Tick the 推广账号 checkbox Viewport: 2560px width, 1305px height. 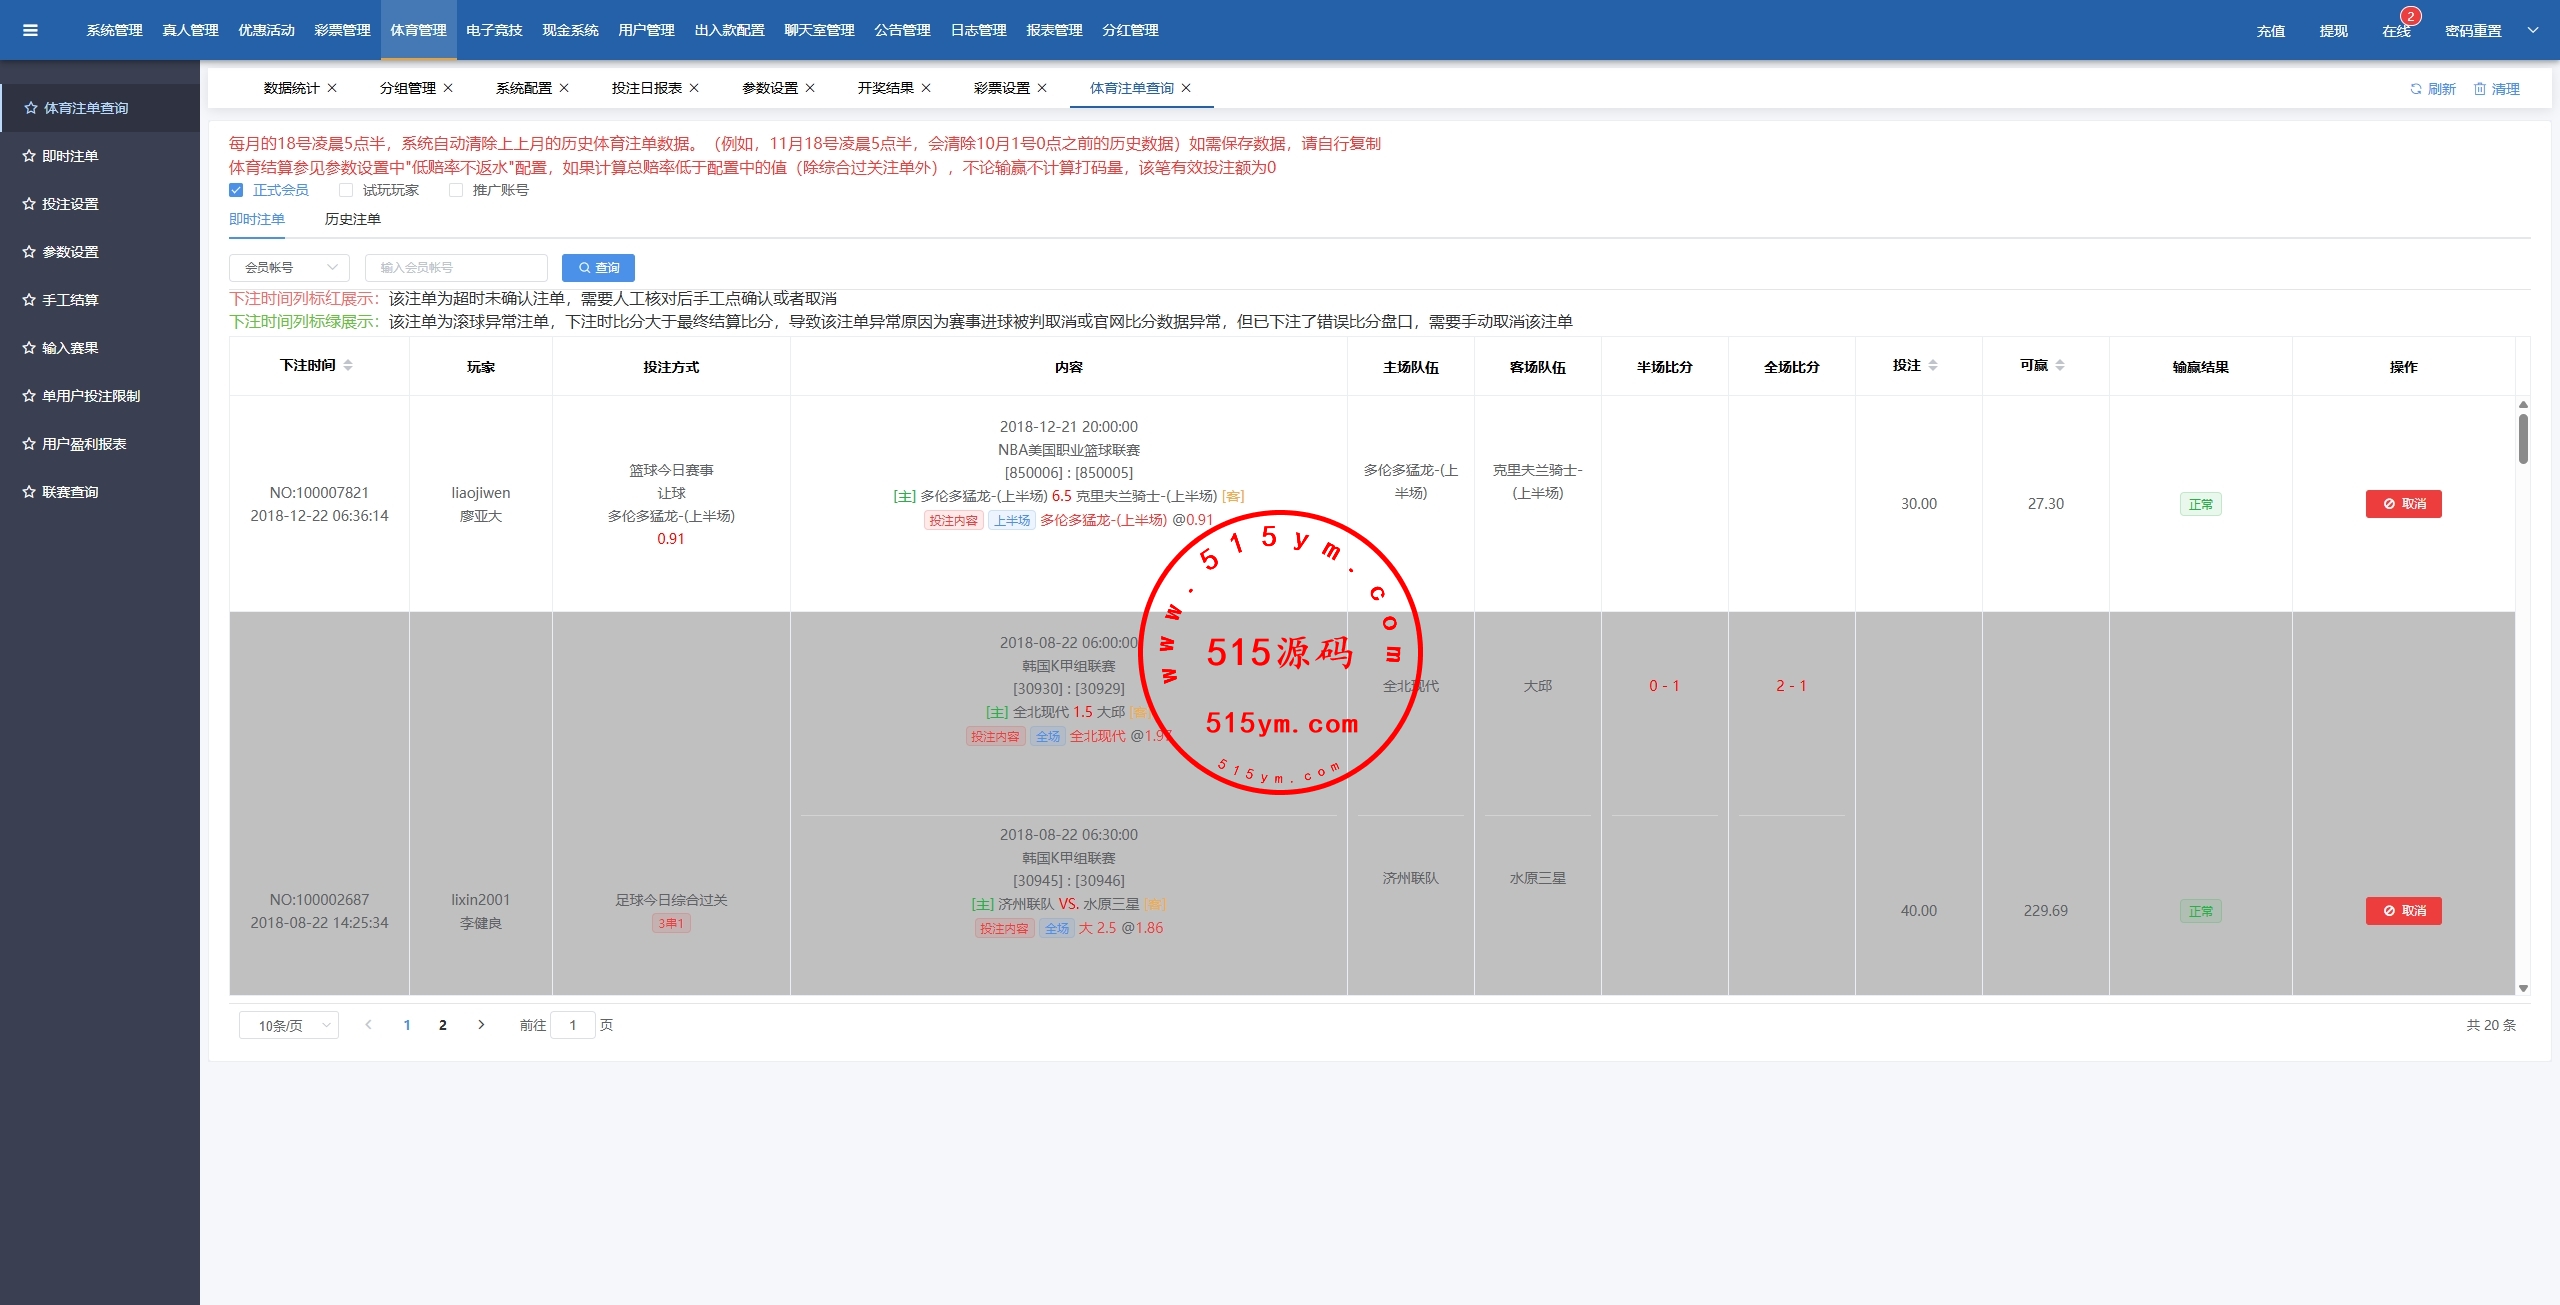[456, 190]
